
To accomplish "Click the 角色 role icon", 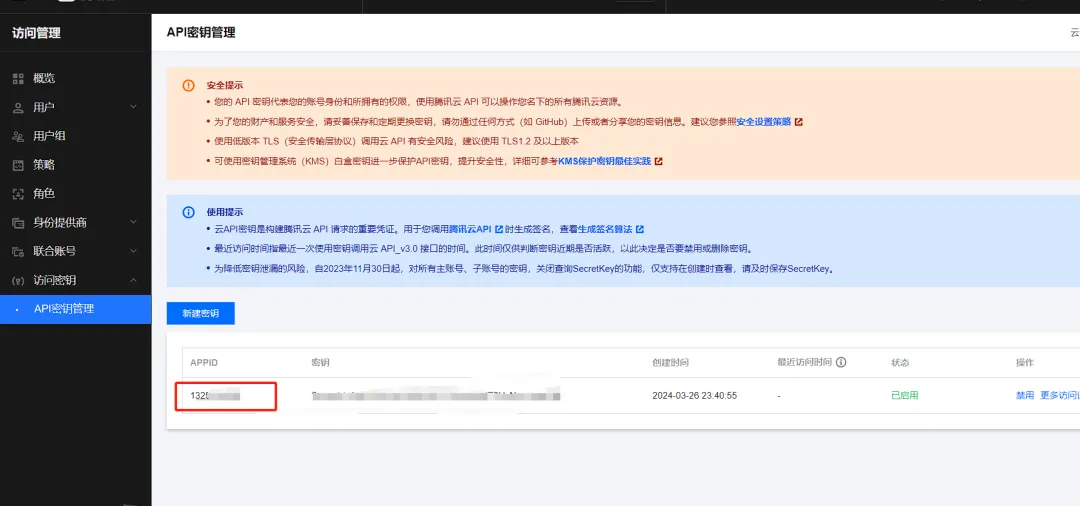I will [x=19, y=194].
